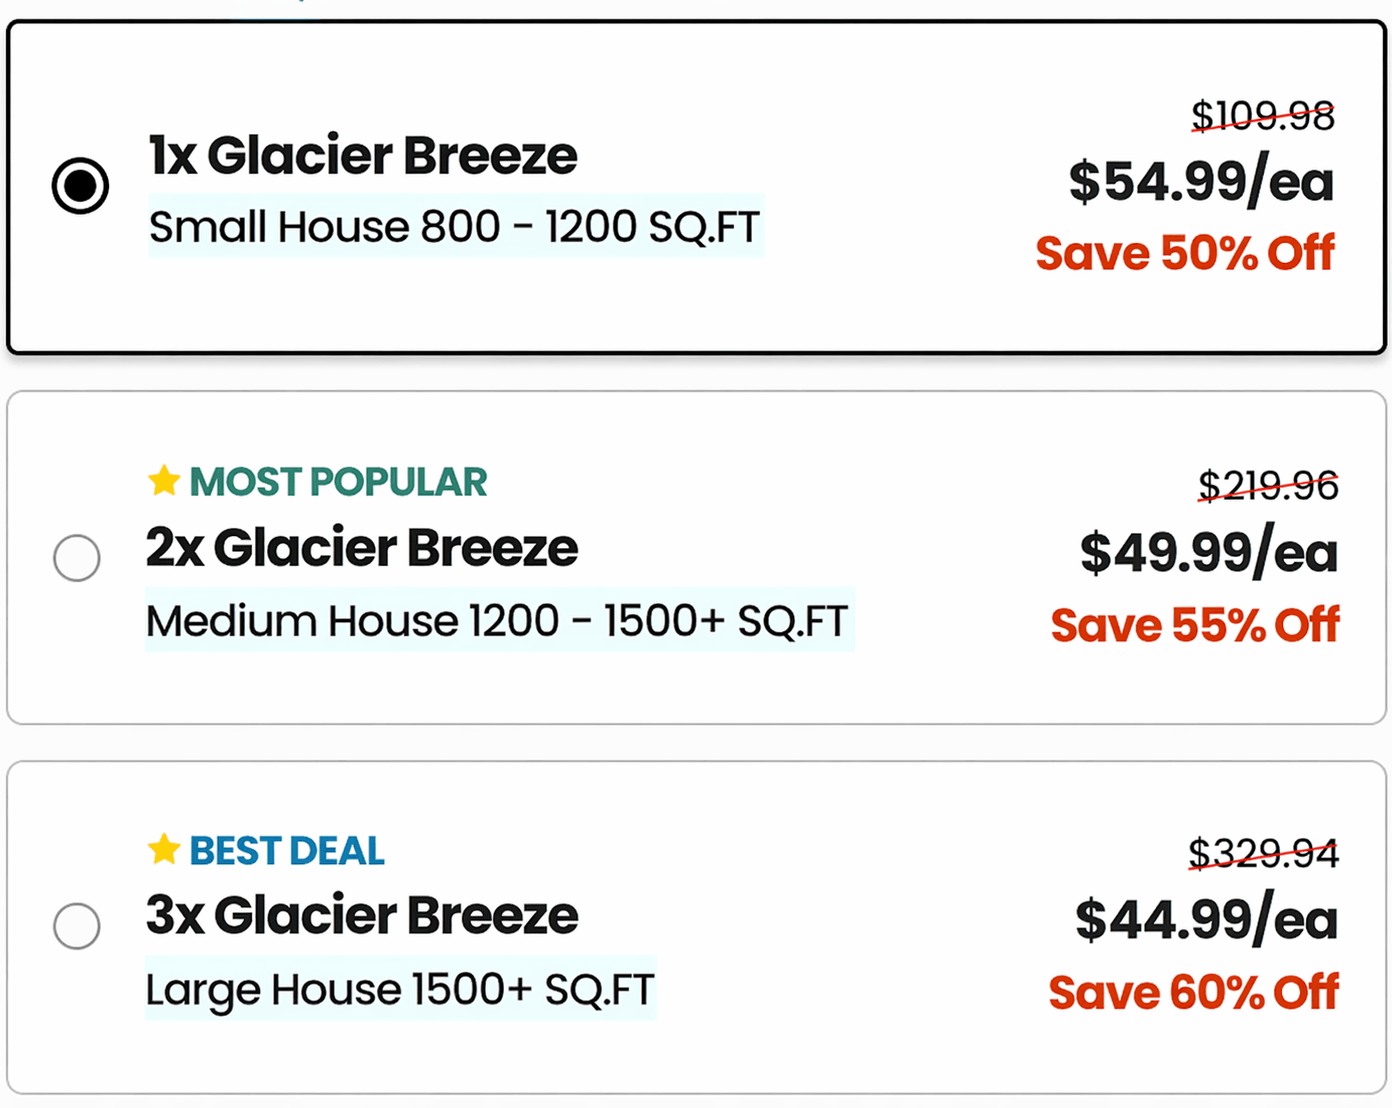Click the highlighted Medium House 1200 - 1500+ SQ.FT text
Screen dimensions: 1392x1108
499,620
